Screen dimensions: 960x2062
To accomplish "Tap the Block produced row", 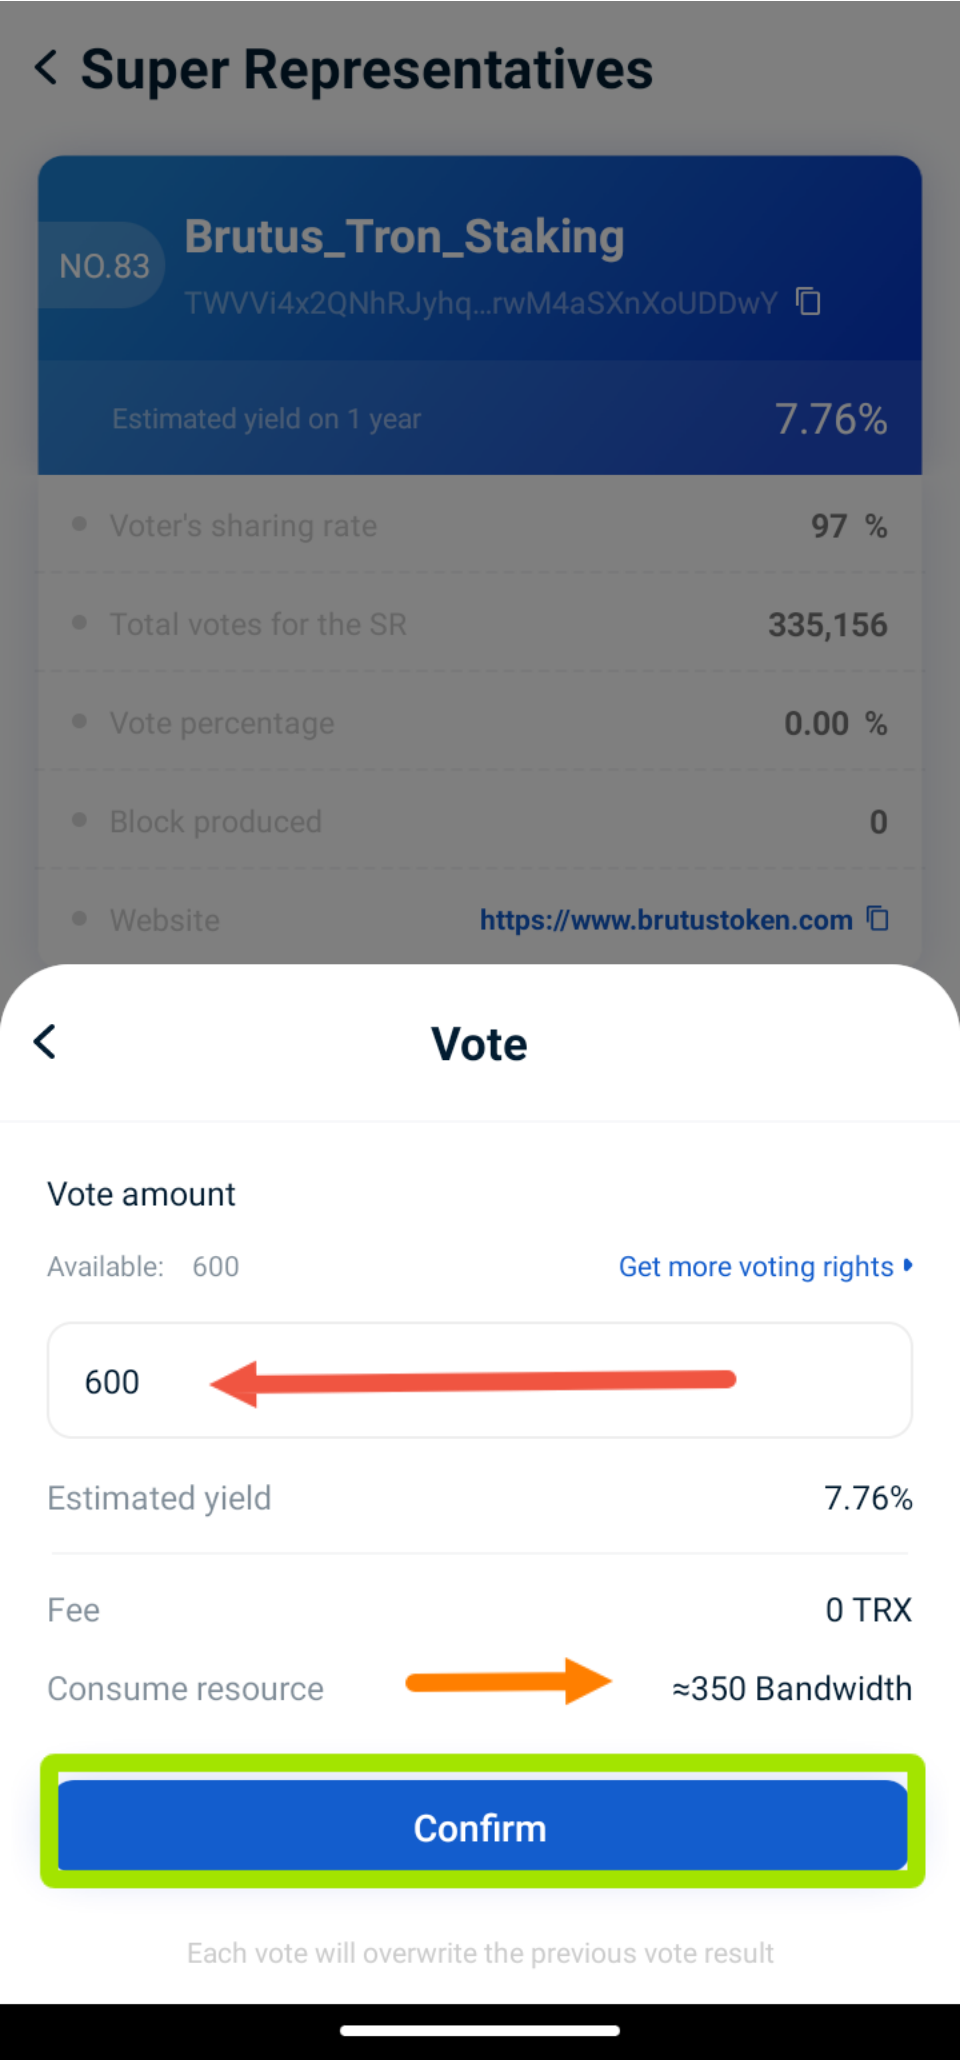I will (480, 821).
